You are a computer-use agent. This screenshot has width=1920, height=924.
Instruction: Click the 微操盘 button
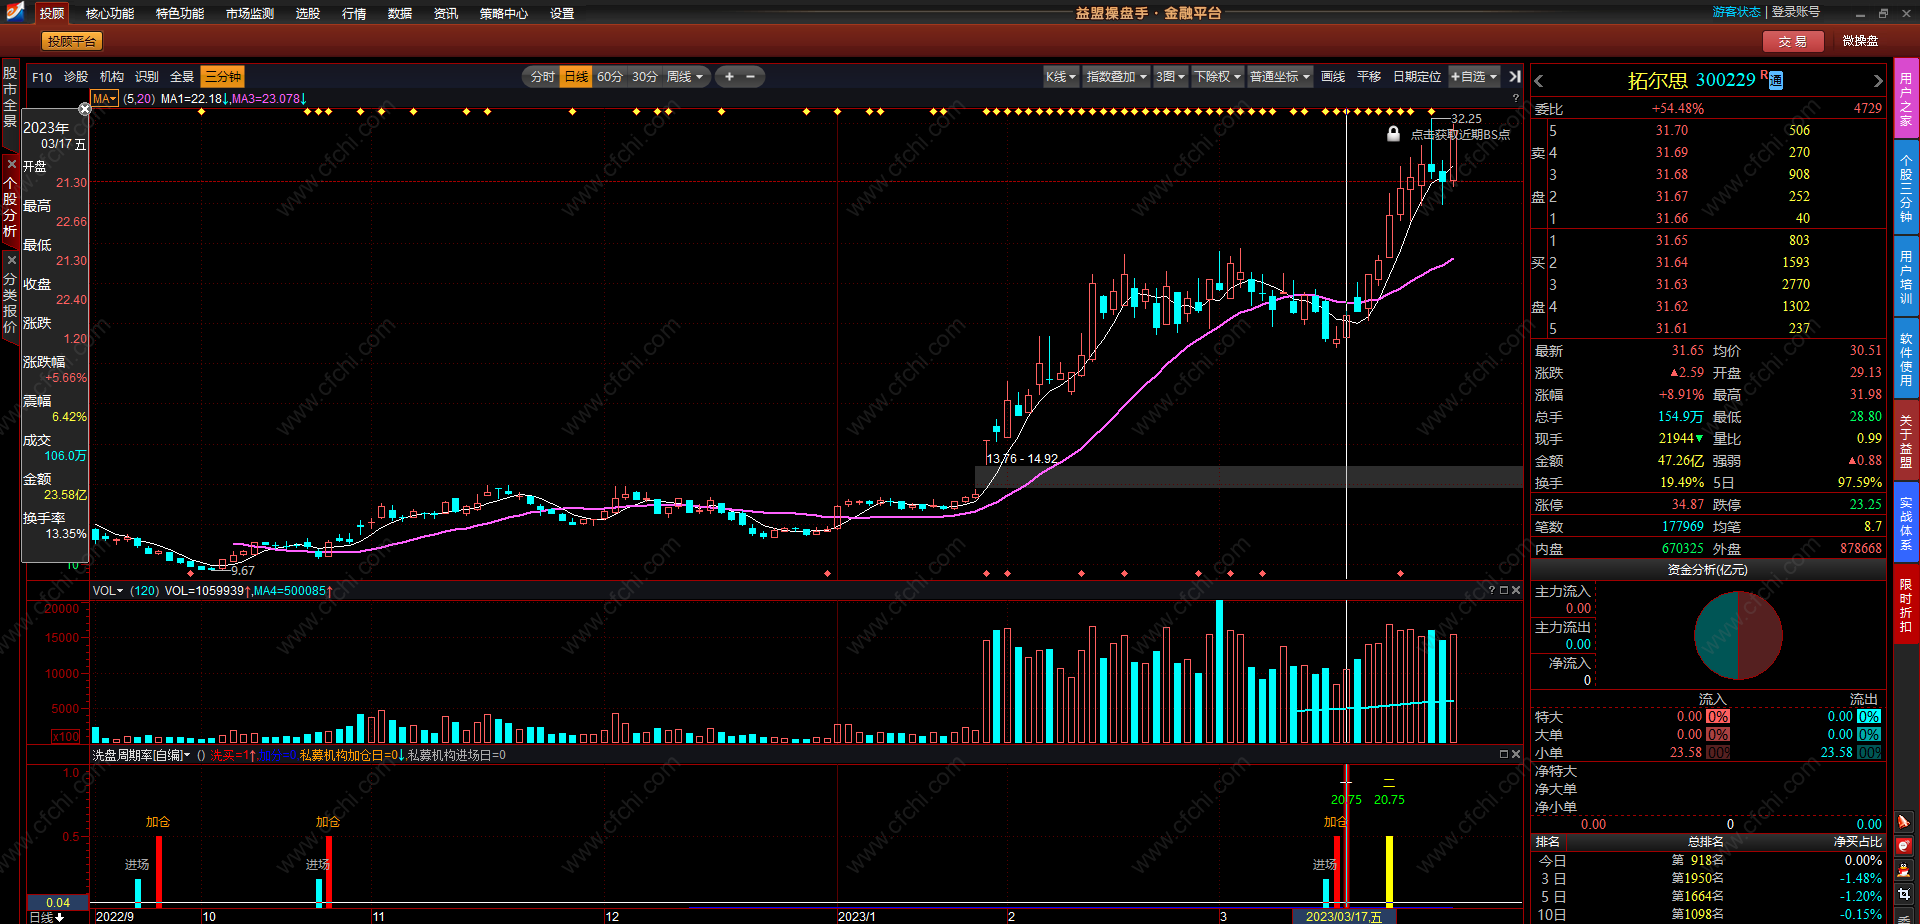pyautogui.click(x=1860, y=41)
